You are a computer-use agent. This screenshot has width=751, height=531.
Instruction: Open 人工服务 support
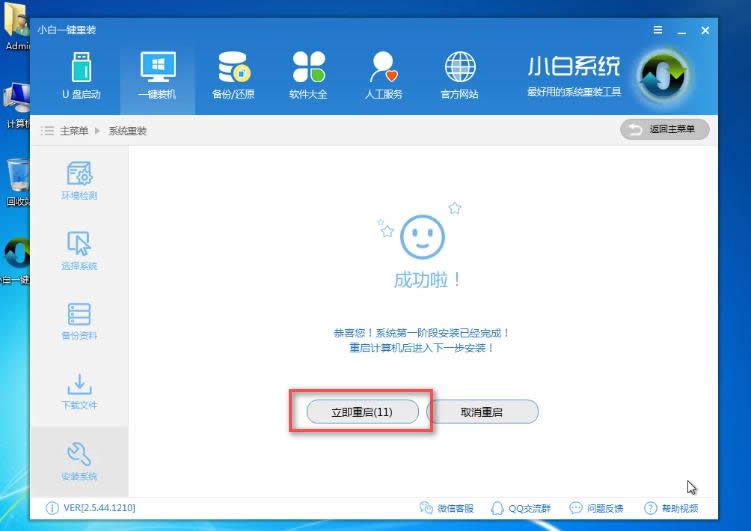(383, 76)
